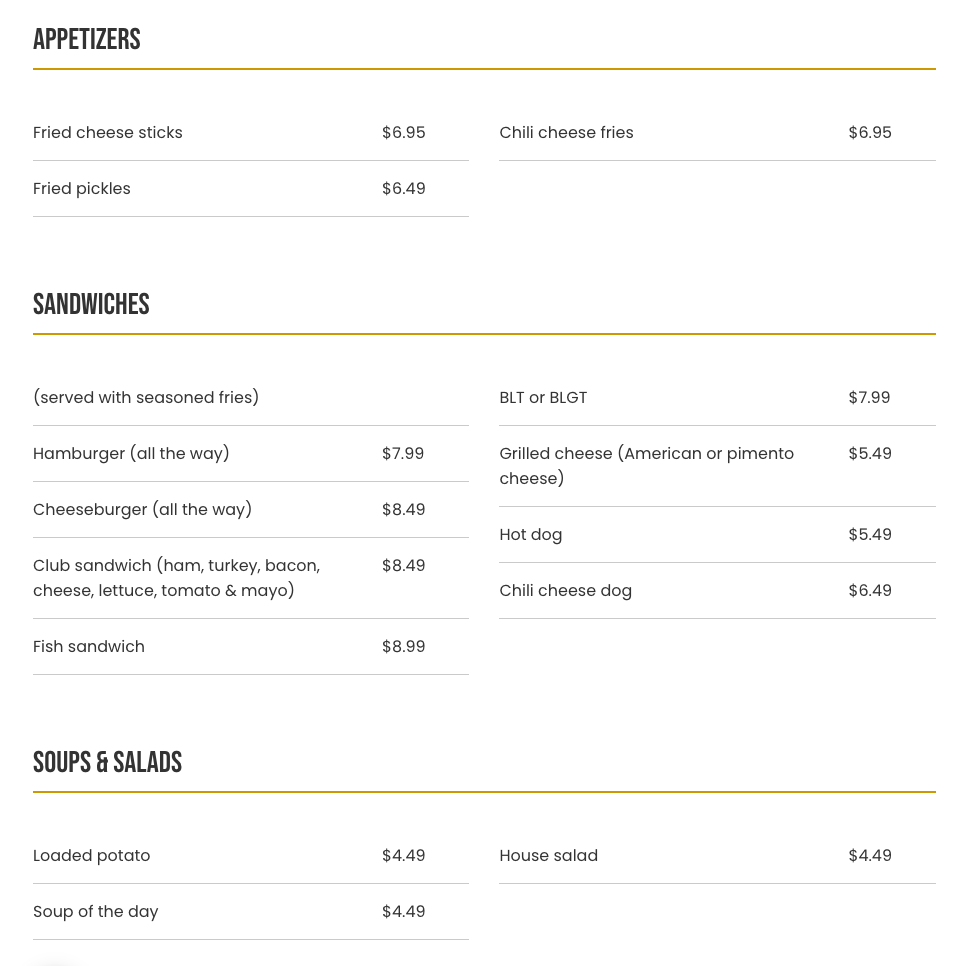Click the $8.99 Fish sandwich price
Image resolution: width=965 pixels, height=966 pixels.
[403, 647]
